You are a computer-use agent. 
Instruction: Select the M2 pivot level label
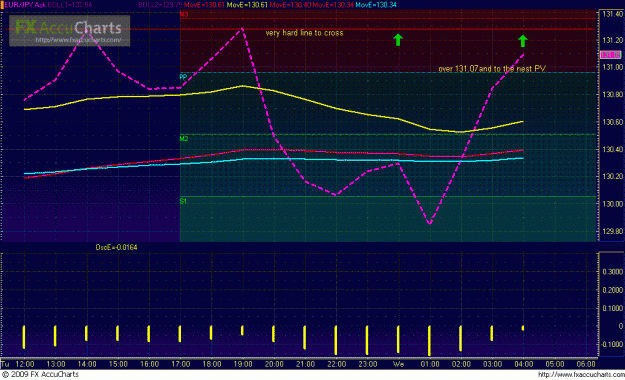point(184,139)
